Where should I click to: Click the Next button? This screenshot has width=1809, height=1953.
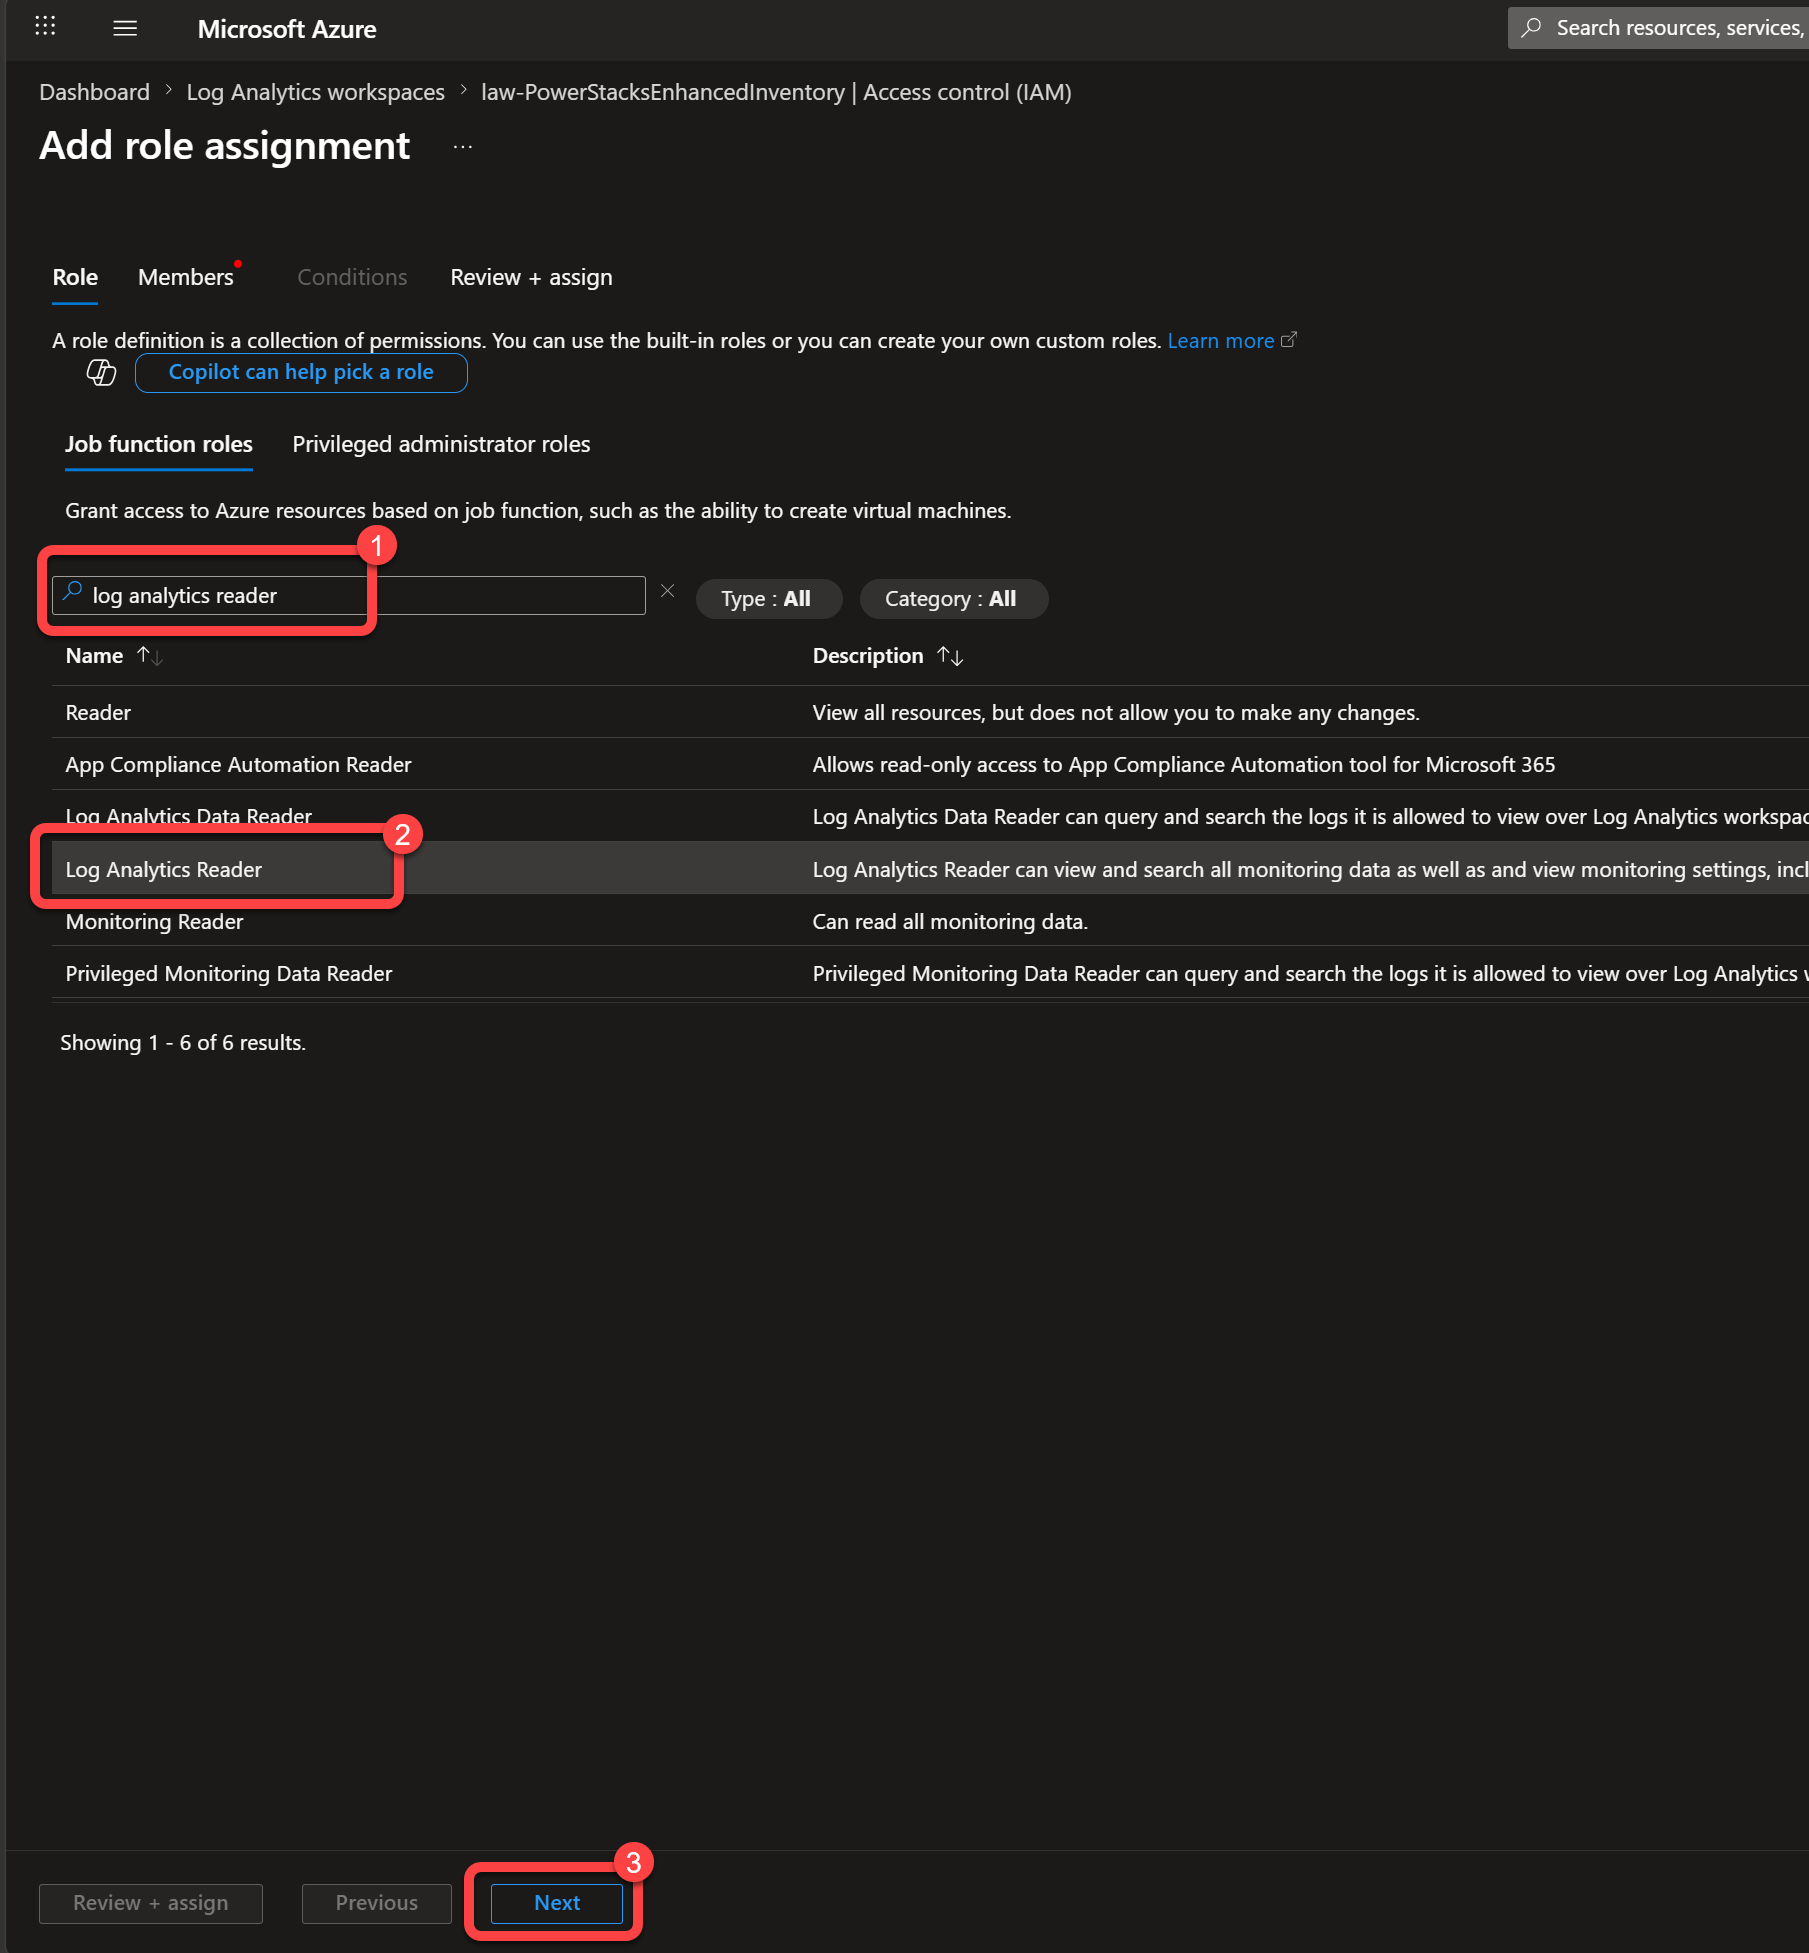[557, 1903]
